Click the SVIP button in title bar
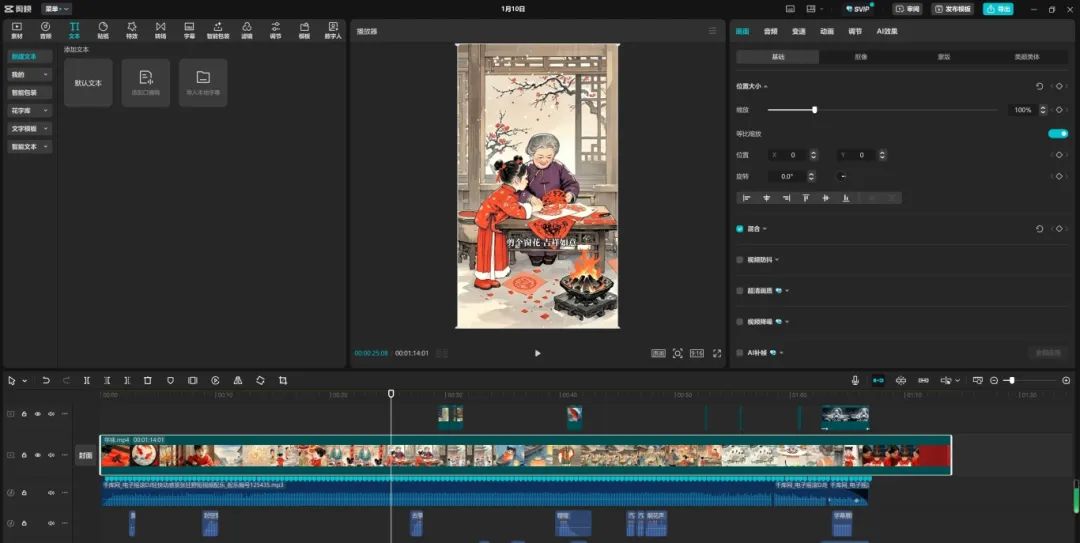Viewport: 1080px width, 543px height. (x=858, y=9)
